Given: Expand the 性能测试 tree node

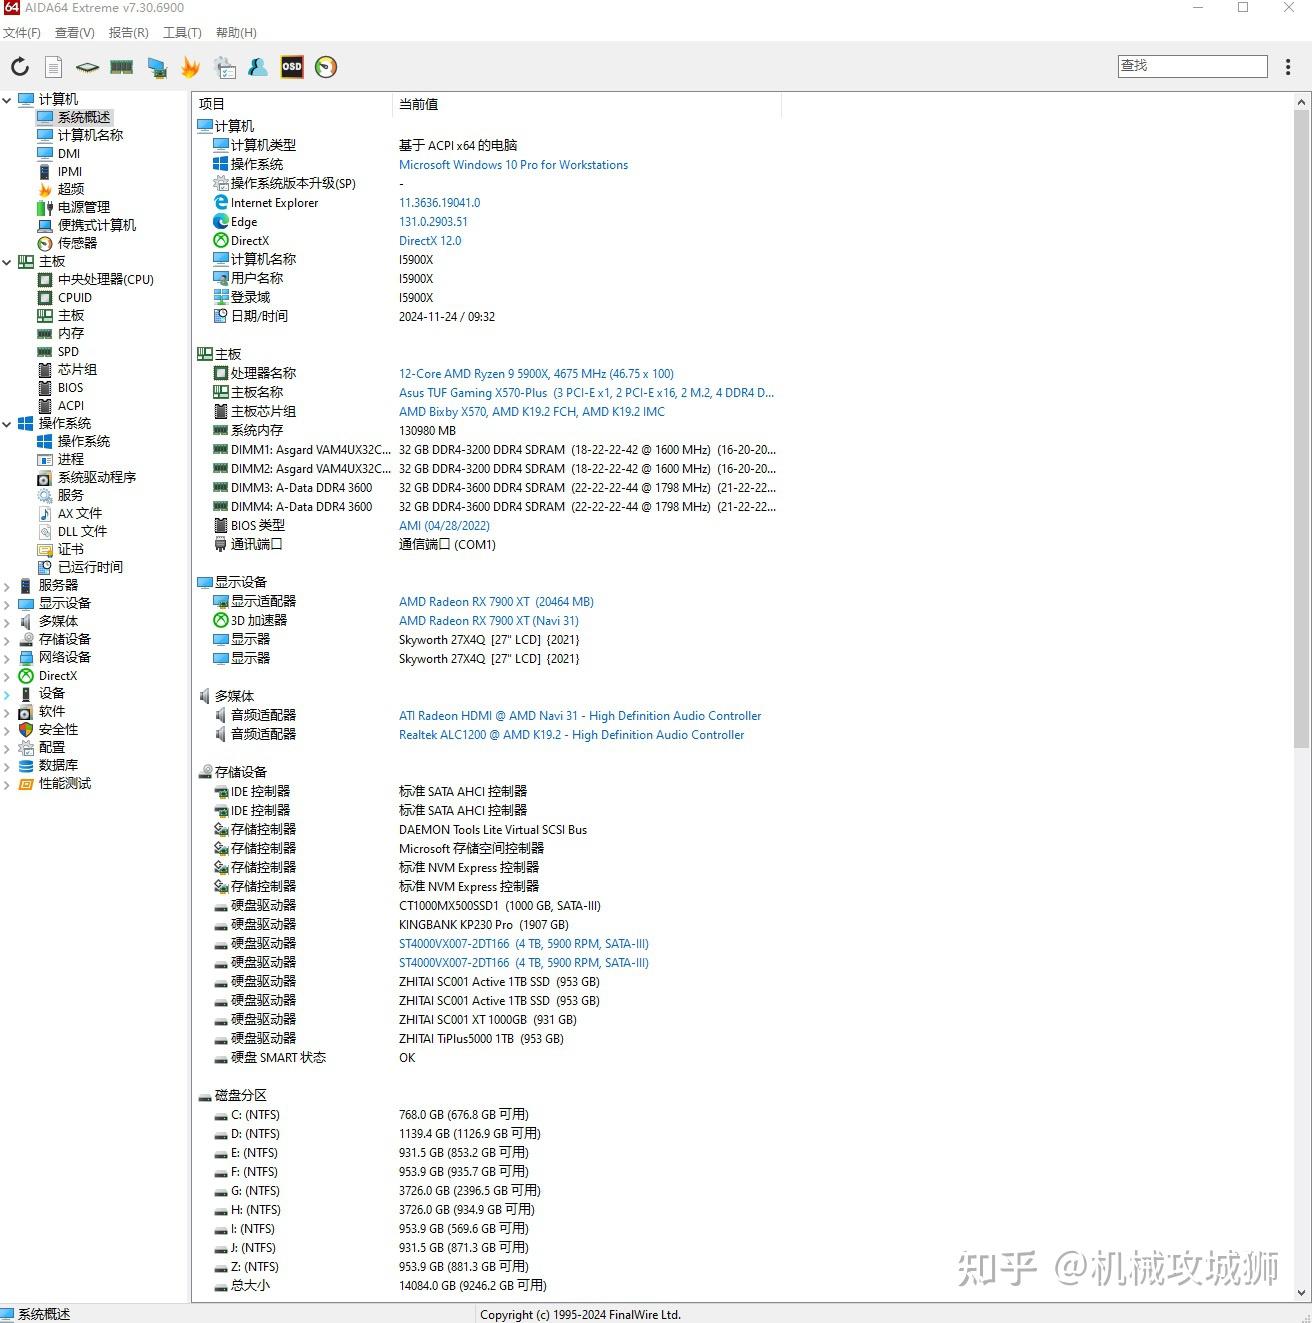Looking at the screenshot, I should tap(7, 784).
